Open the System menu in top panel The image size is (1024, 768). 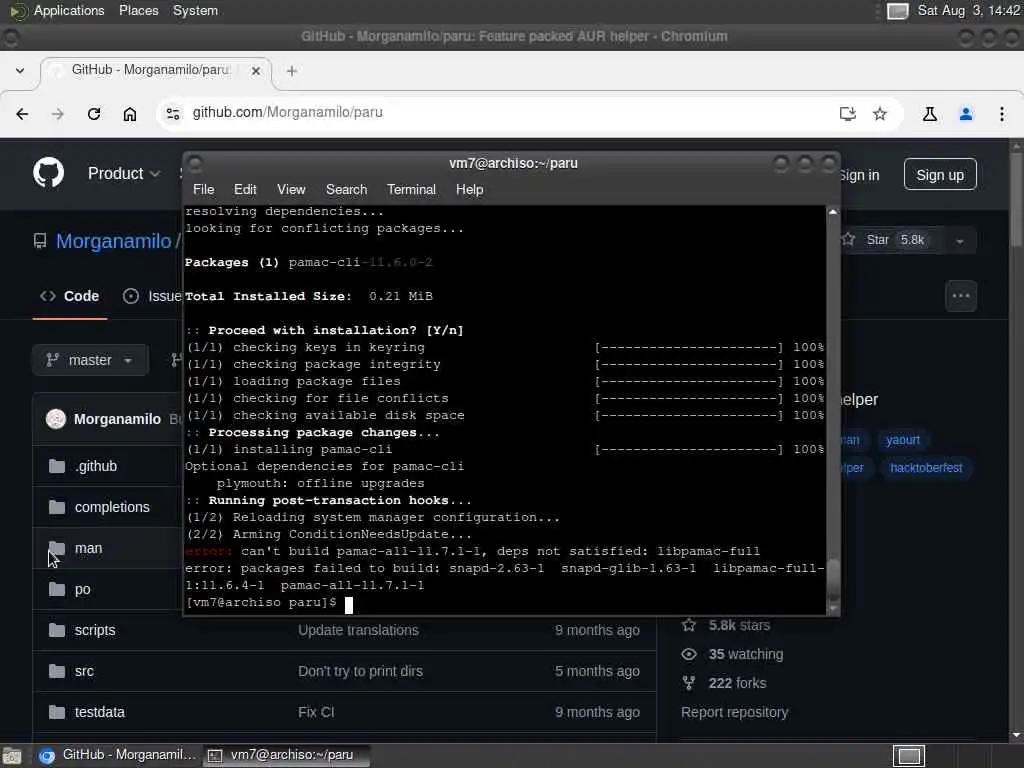[195, 11]
